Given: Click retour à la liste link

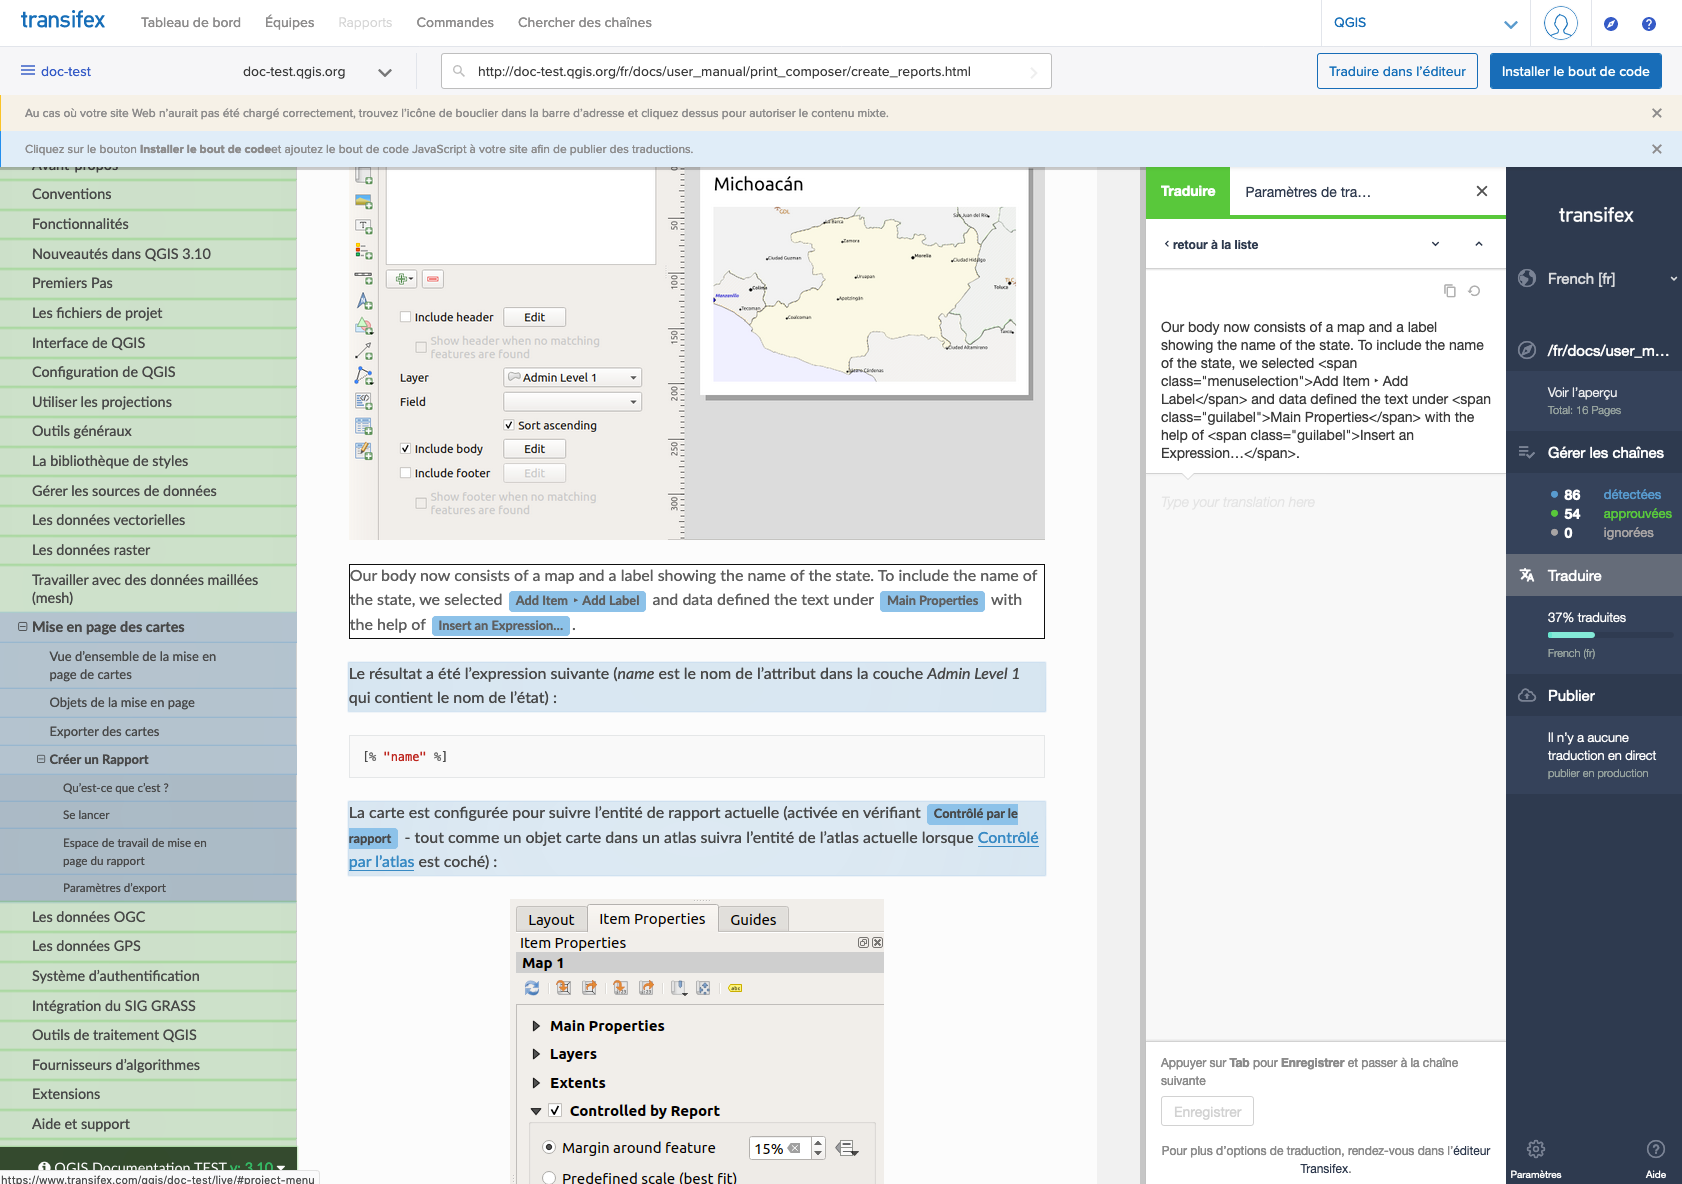Looking at the screenshot, I should click(1211, 244).
